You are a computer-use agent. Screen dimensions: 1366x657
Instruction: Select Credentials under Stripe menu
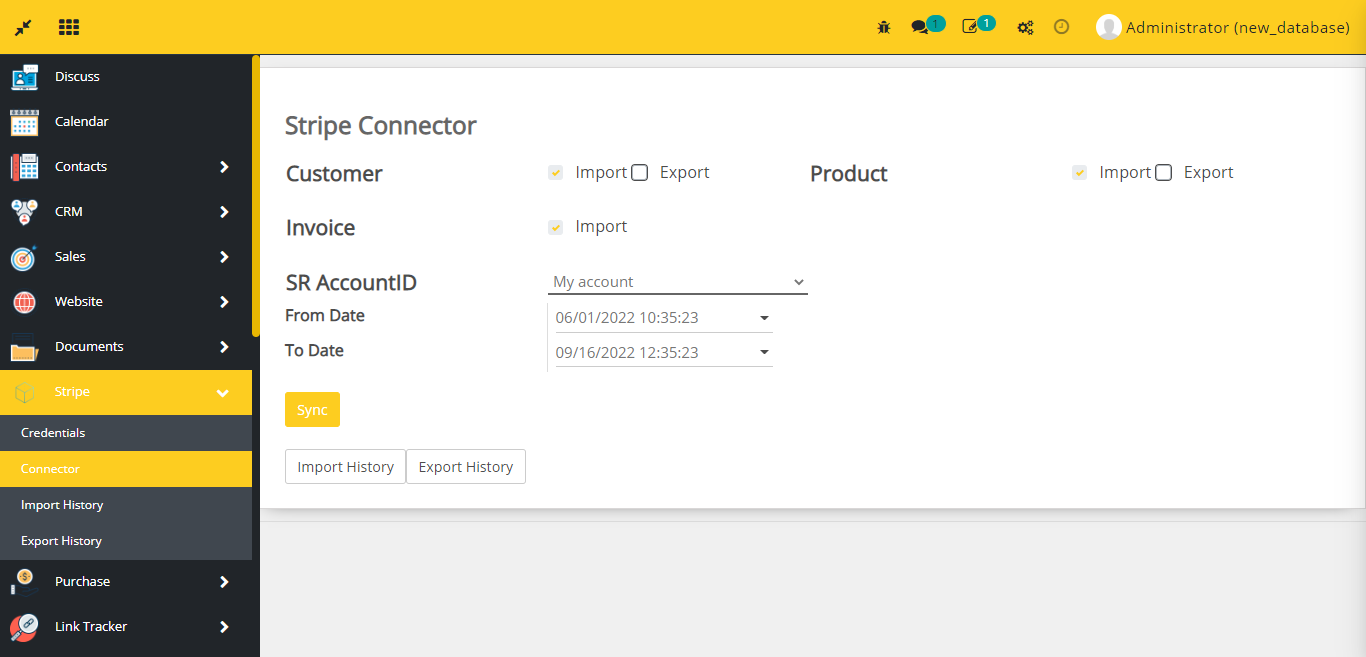53,433
